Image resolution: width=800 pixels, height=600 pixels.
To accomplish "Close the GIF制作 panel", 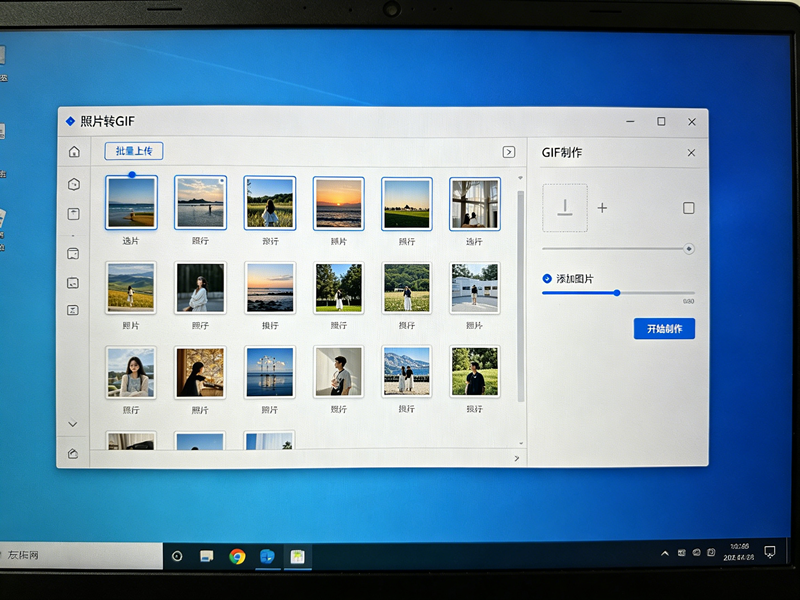I will [691, 153].
